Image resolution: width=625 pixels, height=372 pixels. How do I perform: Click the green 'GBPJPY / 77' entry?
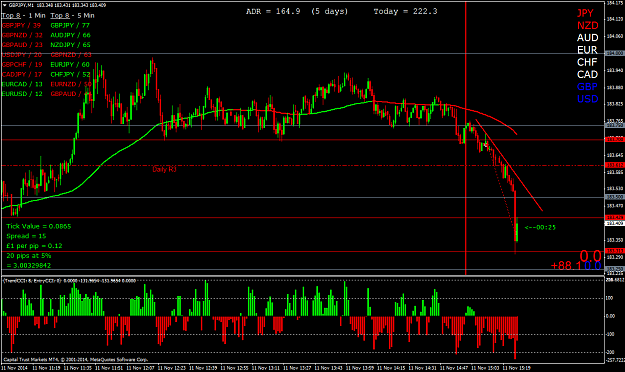coord(70,25)
